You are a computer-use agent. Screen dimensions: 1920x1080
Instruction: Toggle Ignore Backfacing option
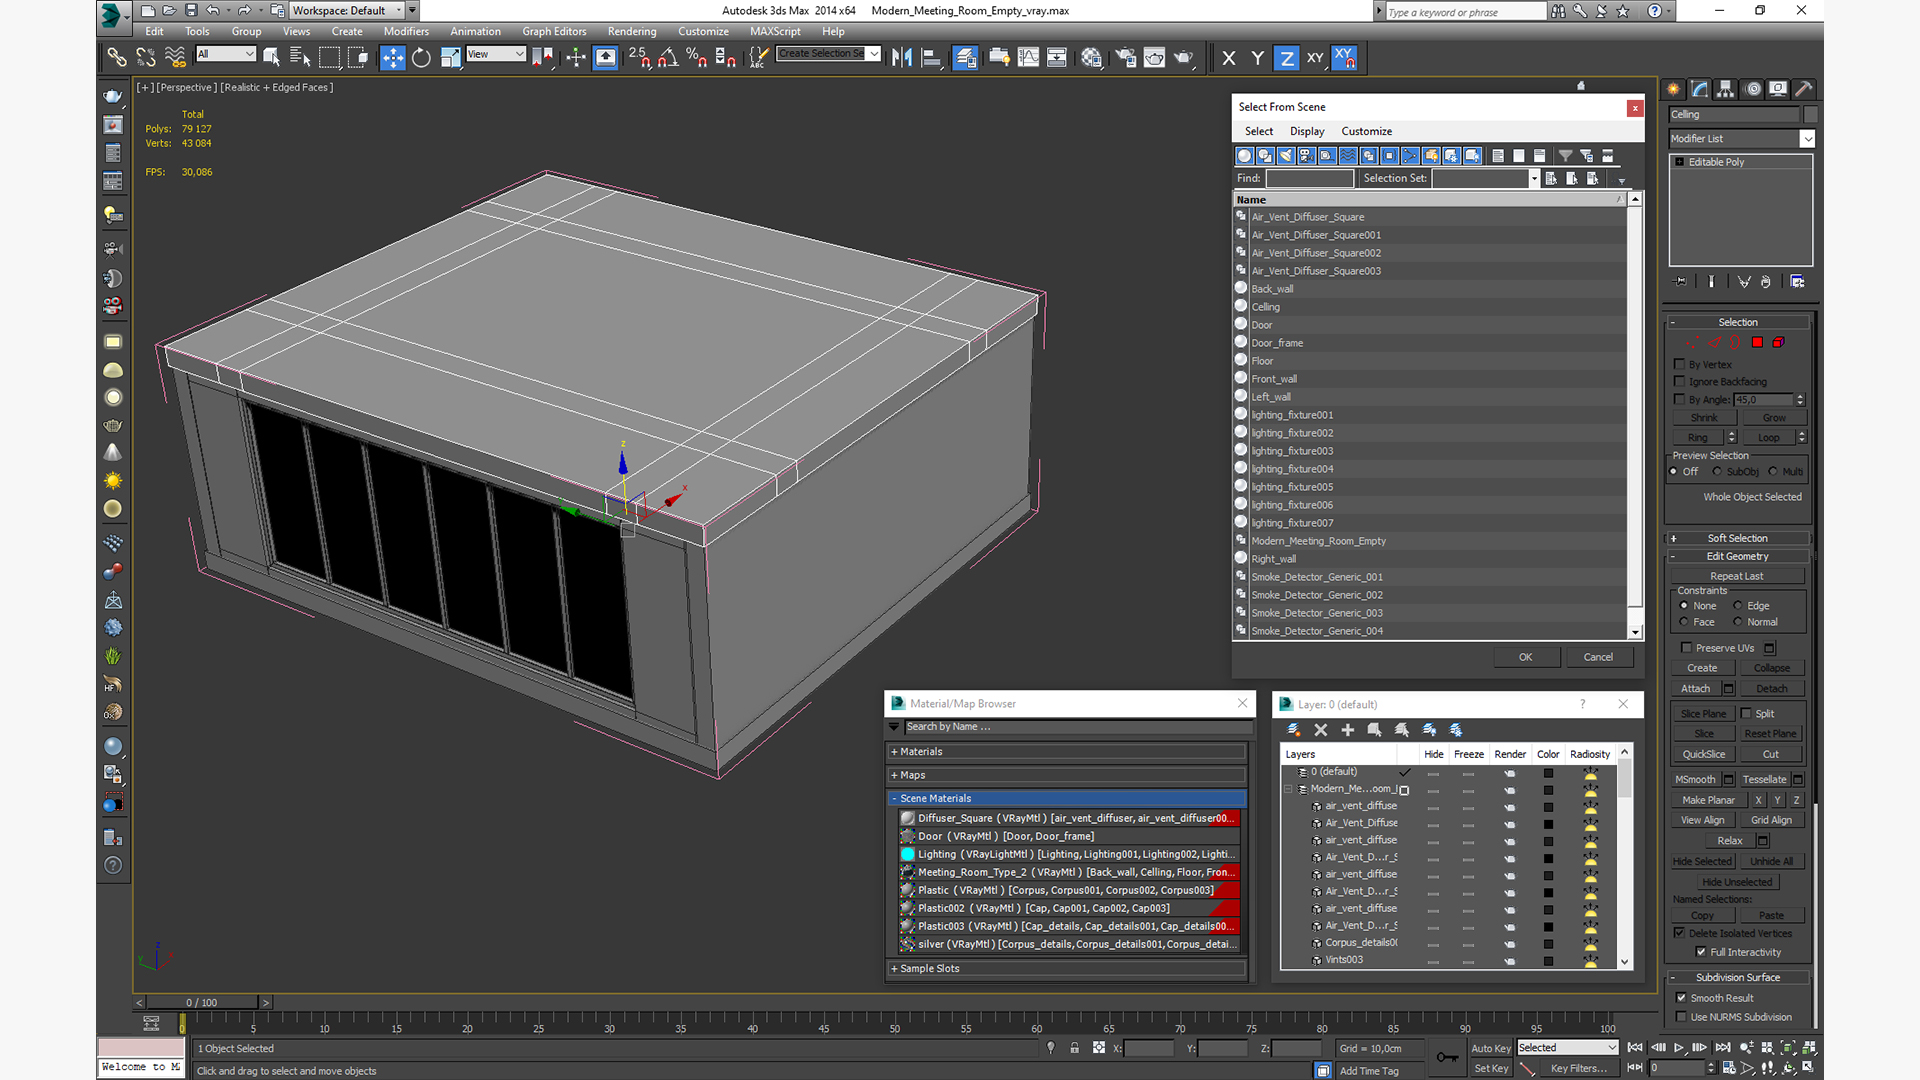click(x=1680, y=381)
